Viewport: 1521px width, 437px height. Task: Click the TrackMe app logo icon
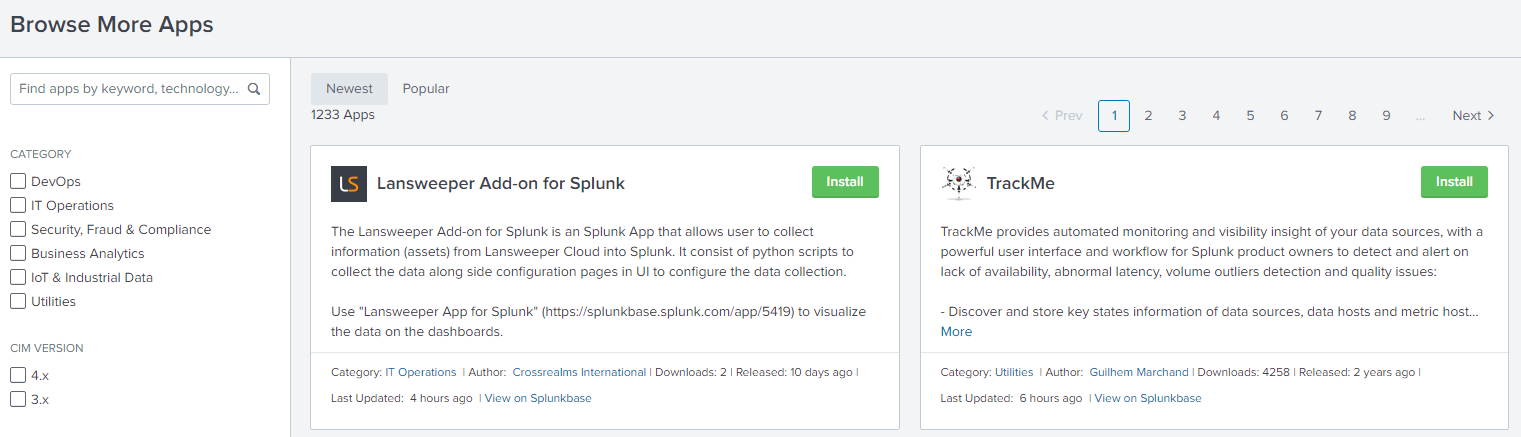tap(958, 183)
